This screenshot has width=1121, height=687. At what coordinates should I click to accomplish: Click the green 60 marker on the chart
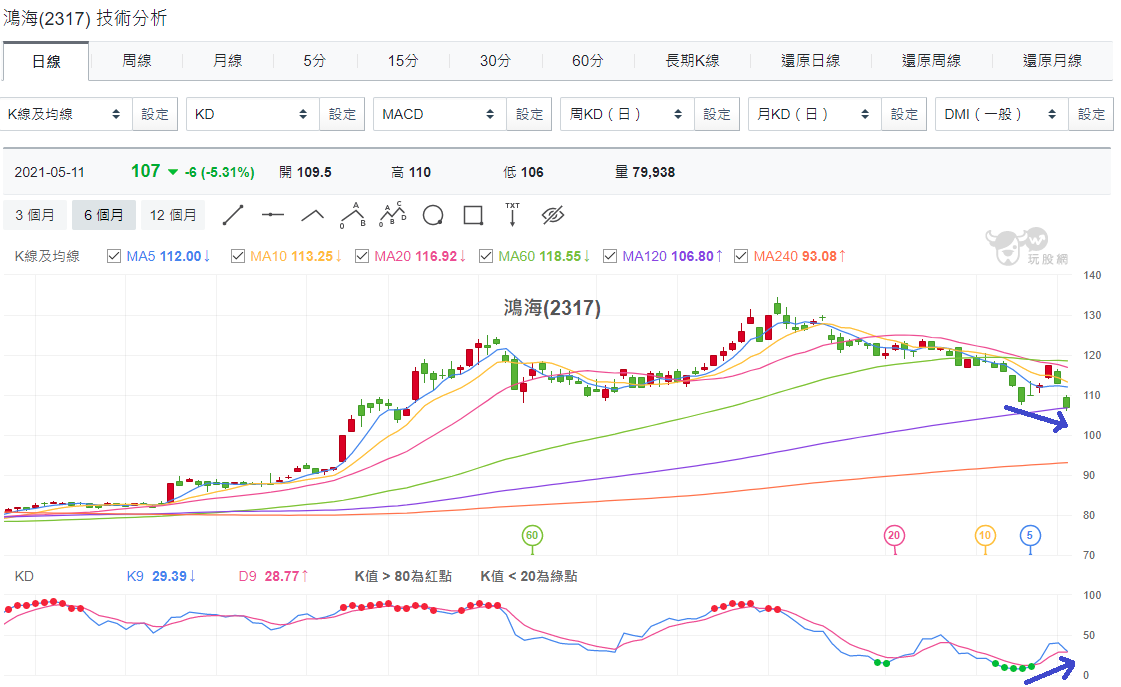[532, 535]
